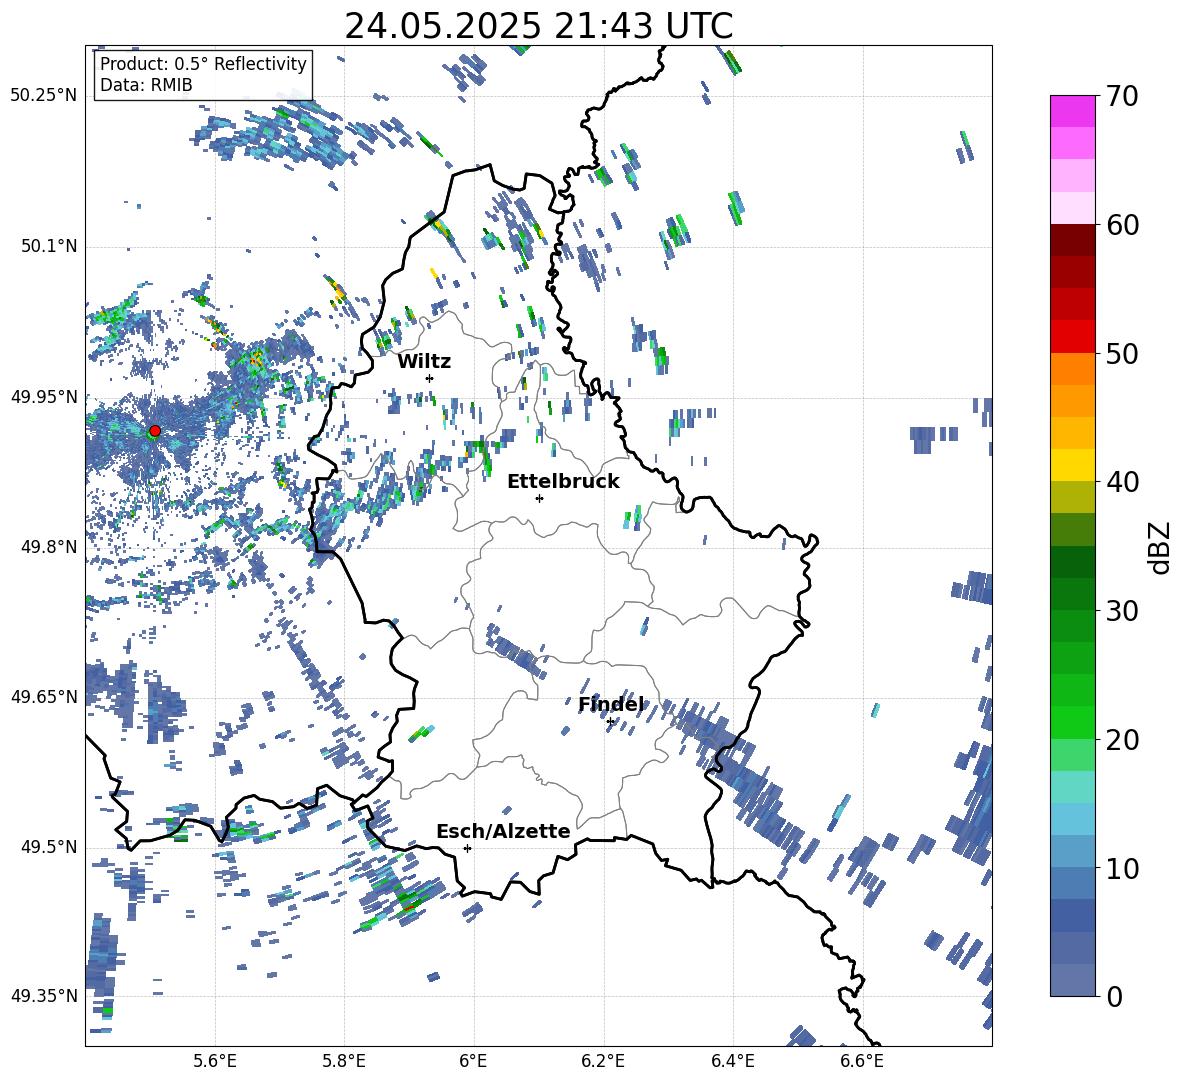Click the 6.2°E longitude label

click(x=603, y=1061)
